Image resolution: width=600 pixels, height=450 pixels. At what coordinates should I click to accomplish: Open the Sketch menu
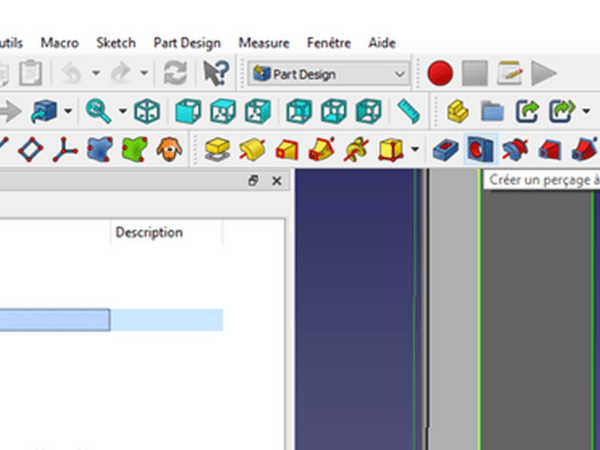[x=116, y=43]
